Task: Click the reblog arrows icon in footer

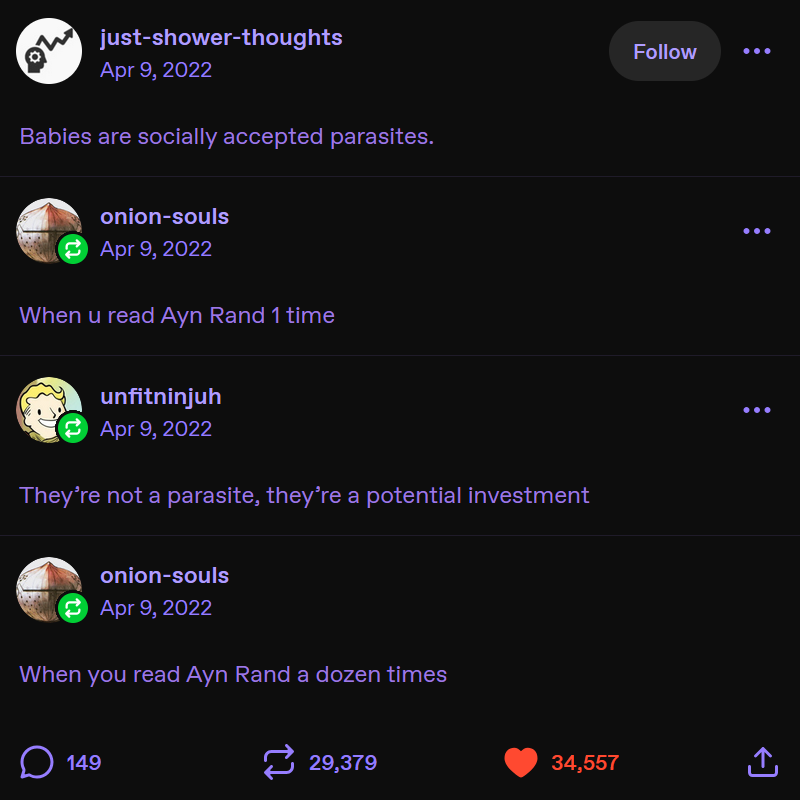Action: [279, 763]
